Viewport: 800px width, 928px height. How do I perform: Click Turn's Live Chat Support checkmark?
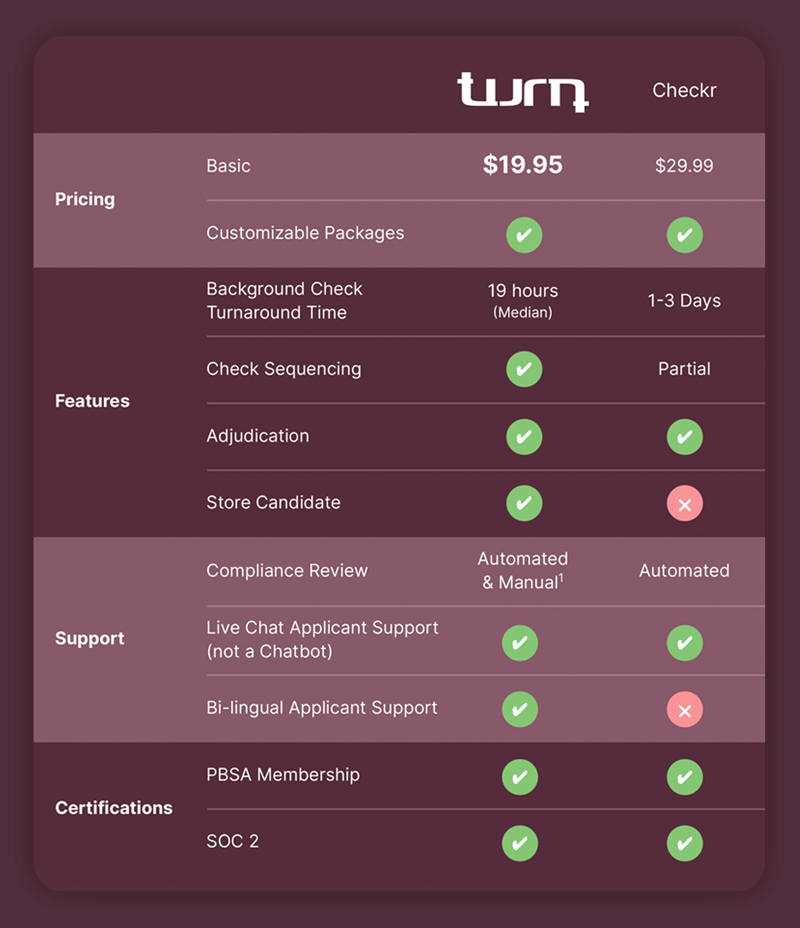pyautogui.click(x=520, y=643)
